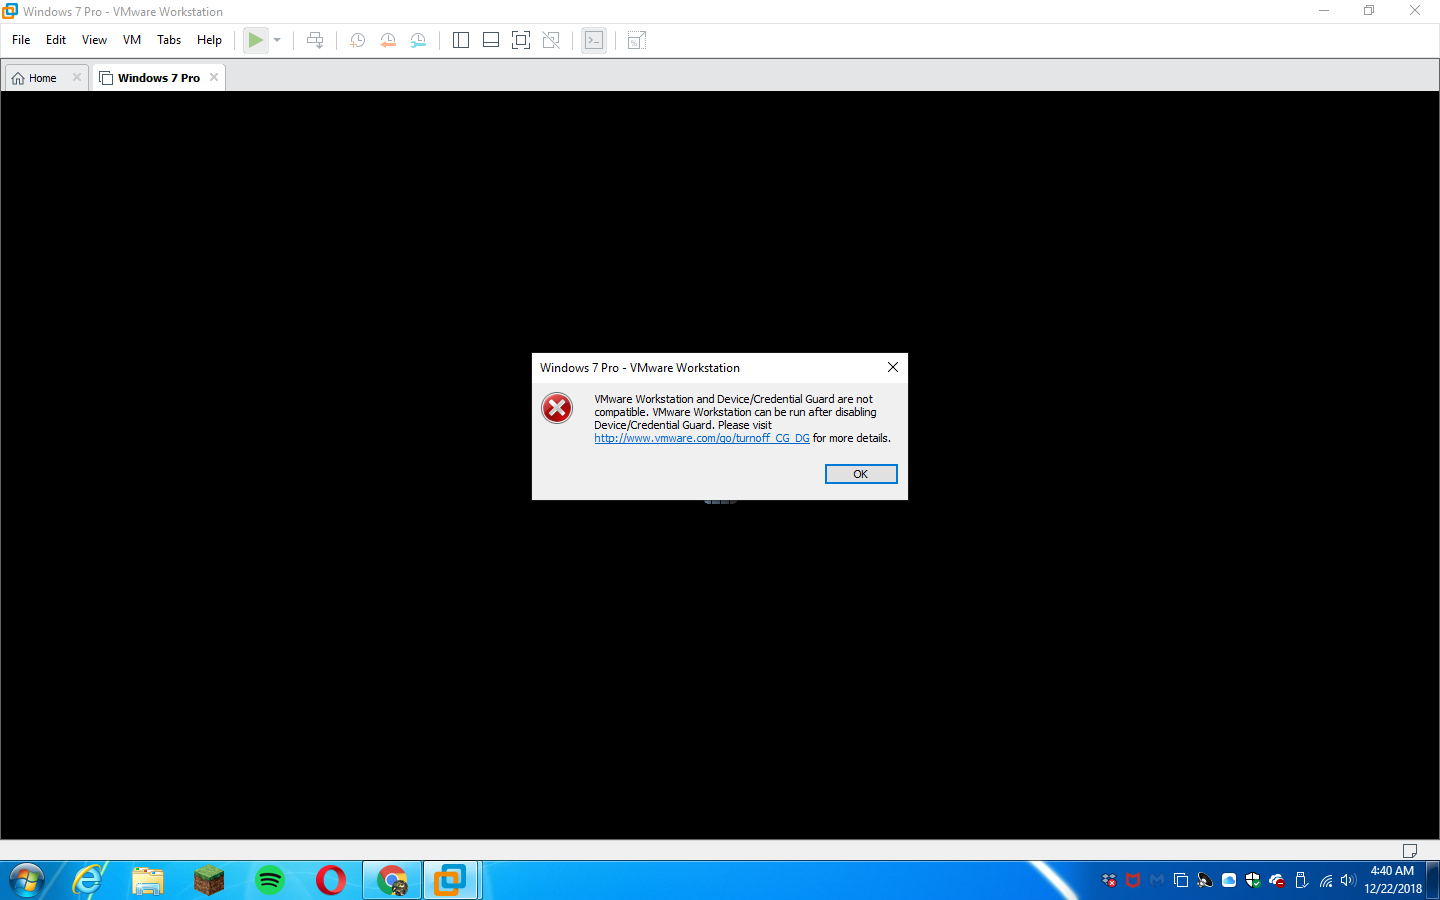Click the green Power On play button
The height and width of the screenshot is (900, 1440).
[x=256, y=40]
